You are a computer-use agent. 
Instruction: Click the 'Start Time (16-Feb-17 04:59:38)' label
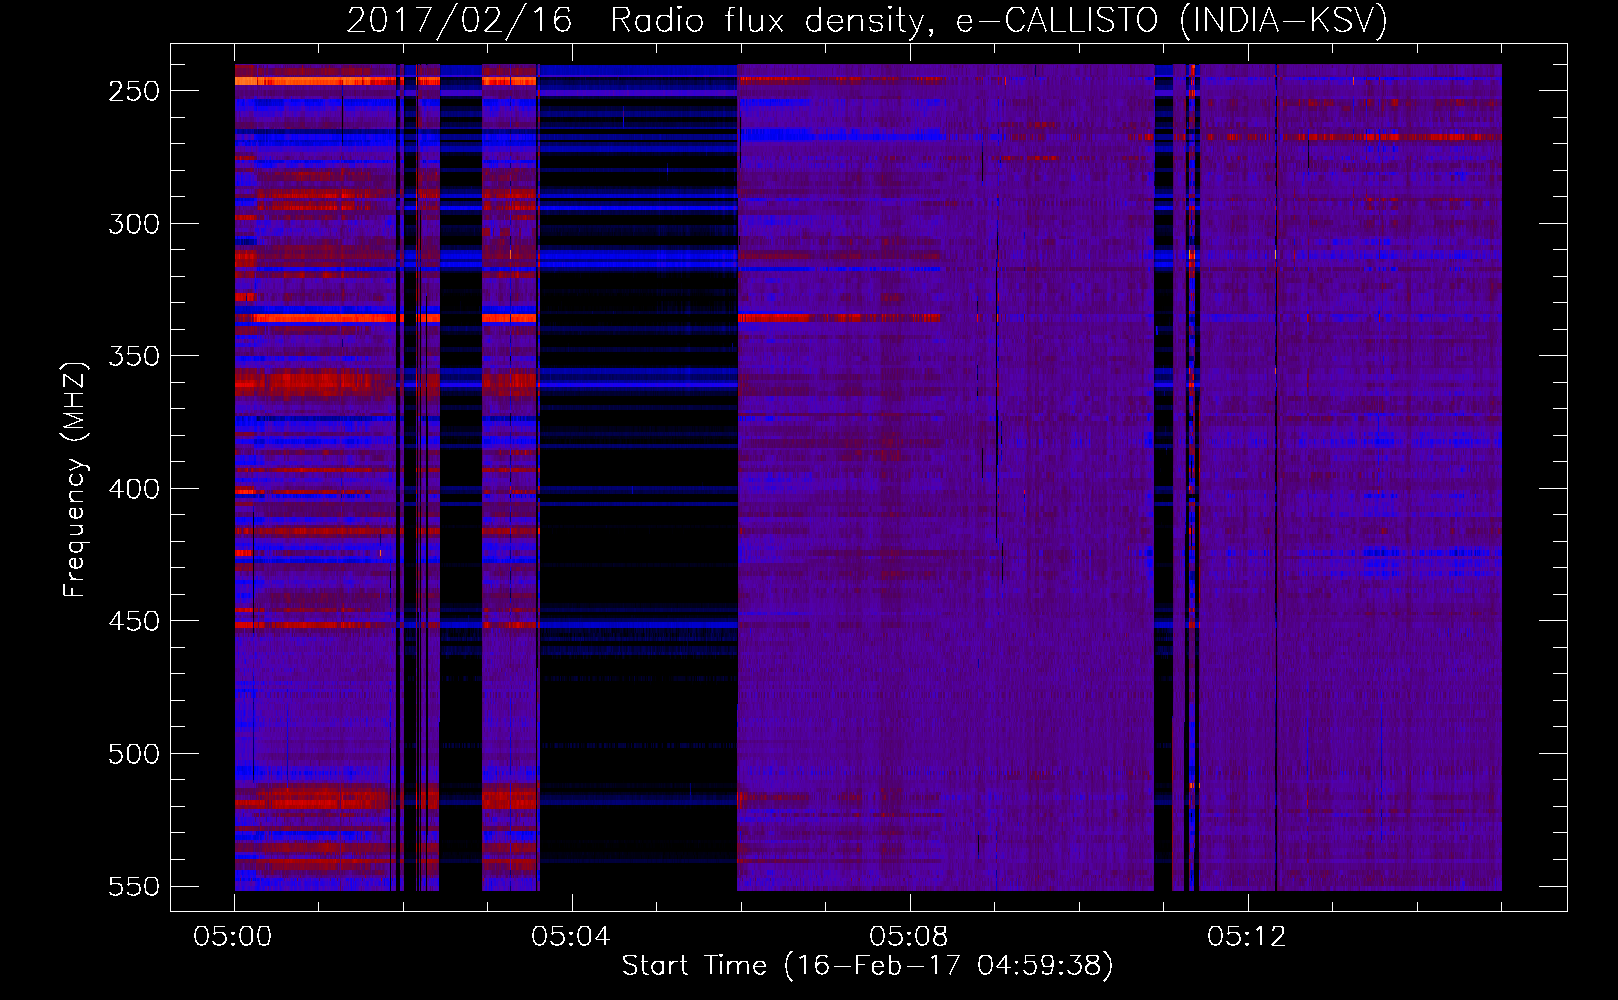867,966
